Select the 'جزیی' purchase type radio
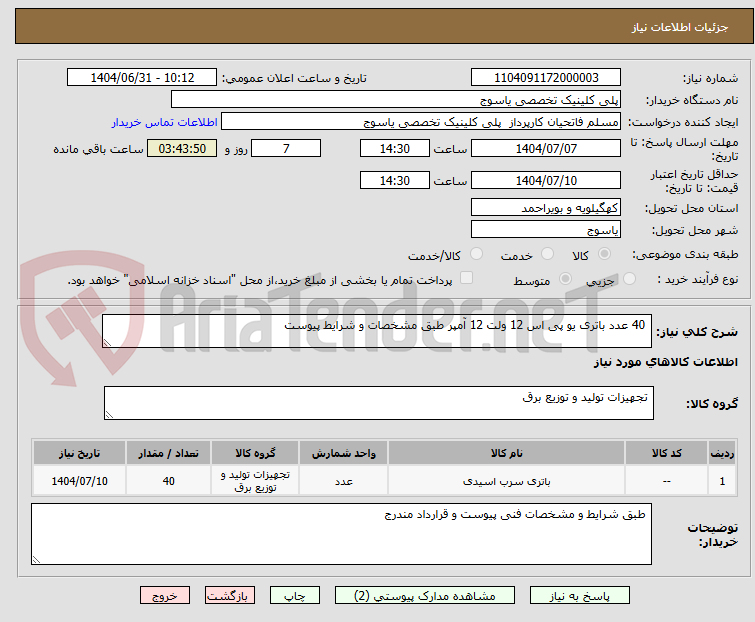This screenshot has width=755, height=622. point(629,279)
